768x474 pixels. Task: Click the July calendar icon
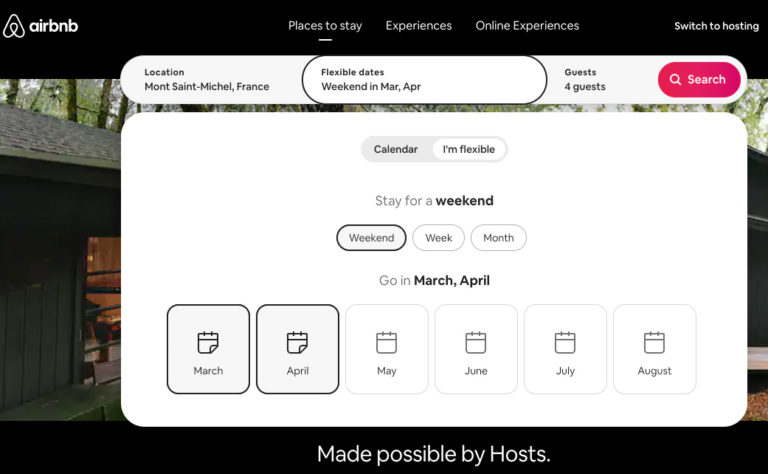tap(565, 342)
